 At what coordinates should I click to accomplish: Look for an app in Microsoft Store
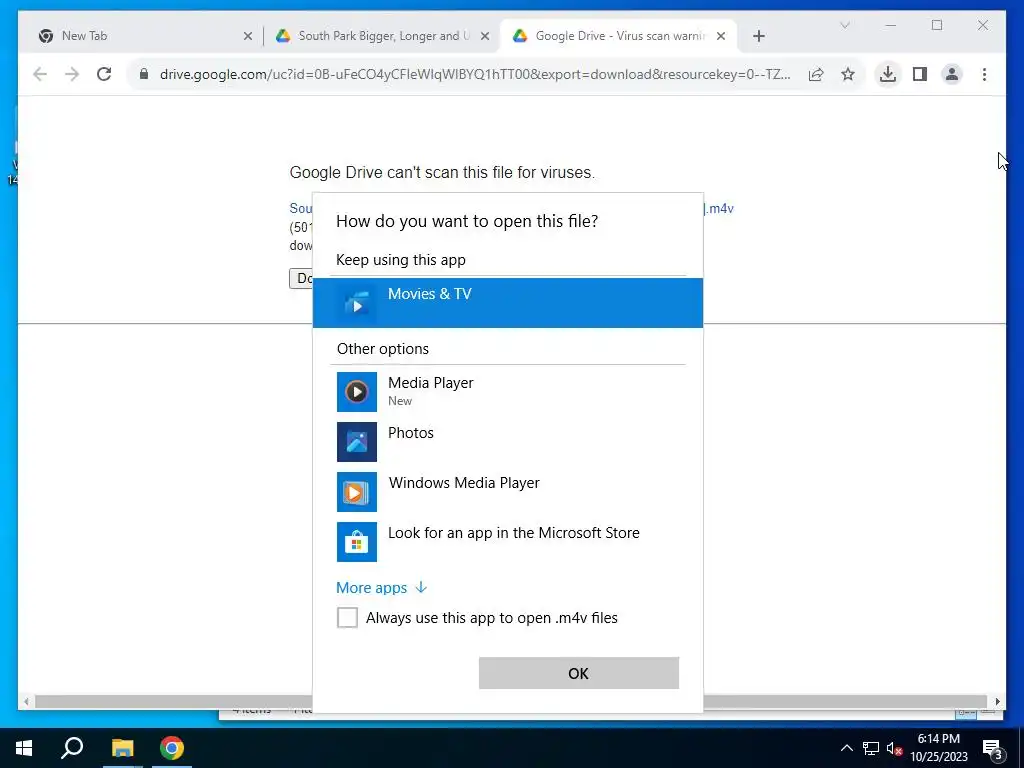507,541
